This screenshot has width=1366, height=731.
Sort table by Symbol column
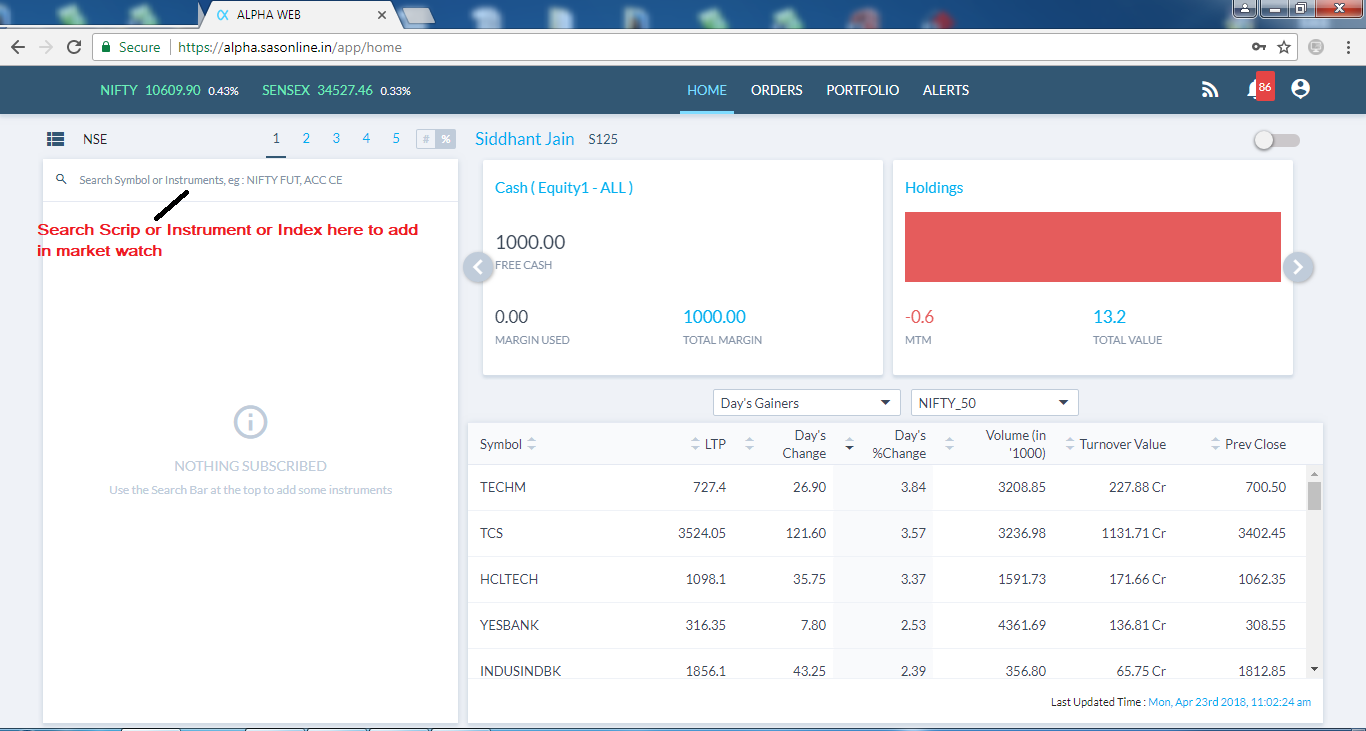click(508, 444)
